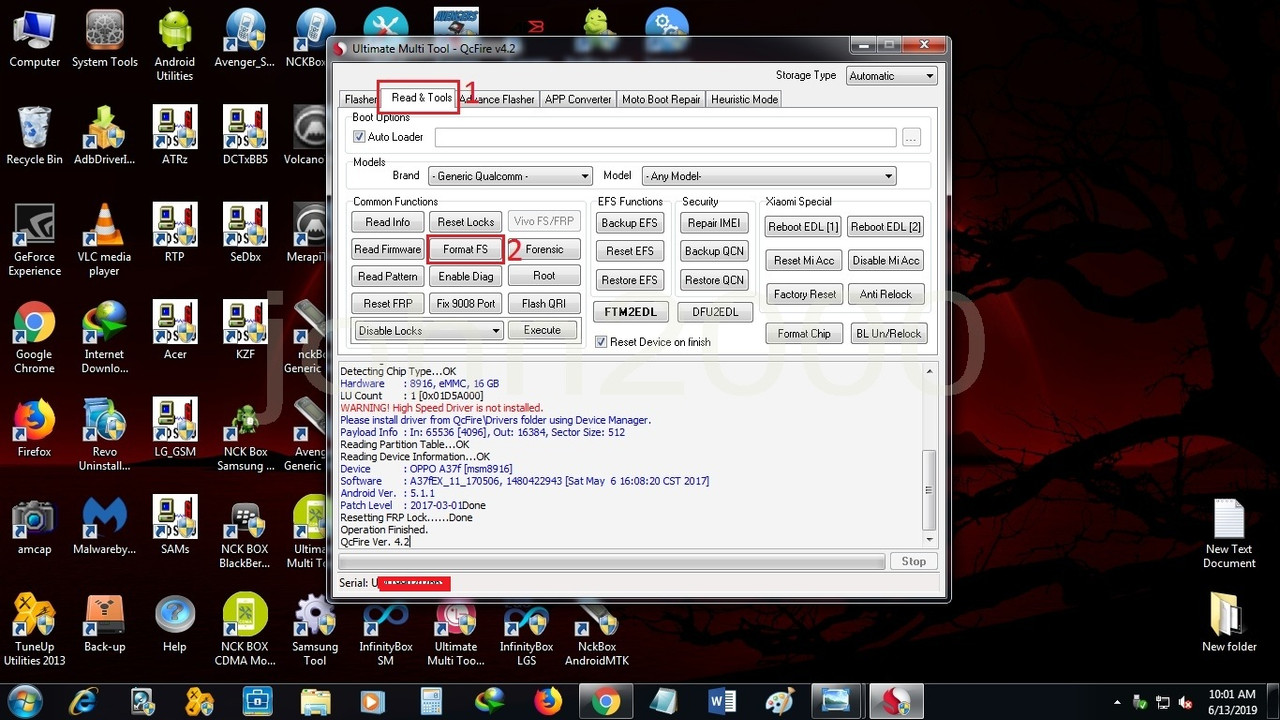Open the ATRz desktop shortcut
Viewport: 1280px width, 720px height.
(x=175, y=136)
